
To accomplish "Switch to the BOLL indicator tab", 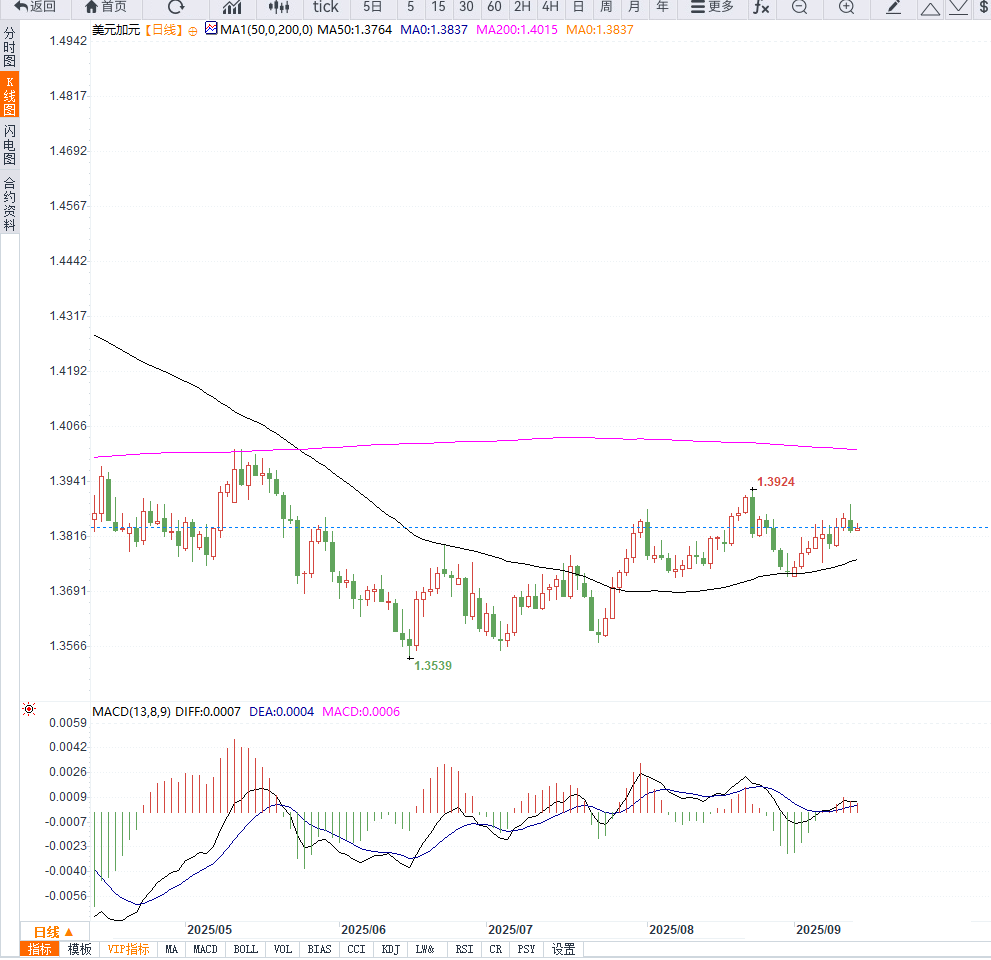I will coord(245,949).
